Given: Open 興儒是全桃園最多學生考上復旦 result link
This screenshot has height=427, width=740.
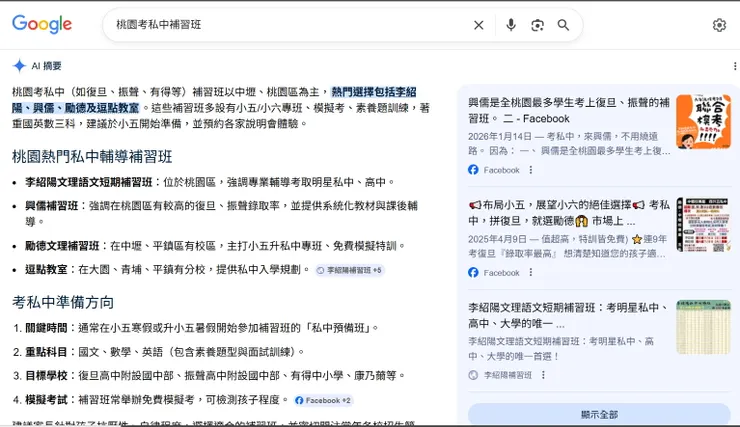Looking at the screenshot, I should tap(569, 110).
